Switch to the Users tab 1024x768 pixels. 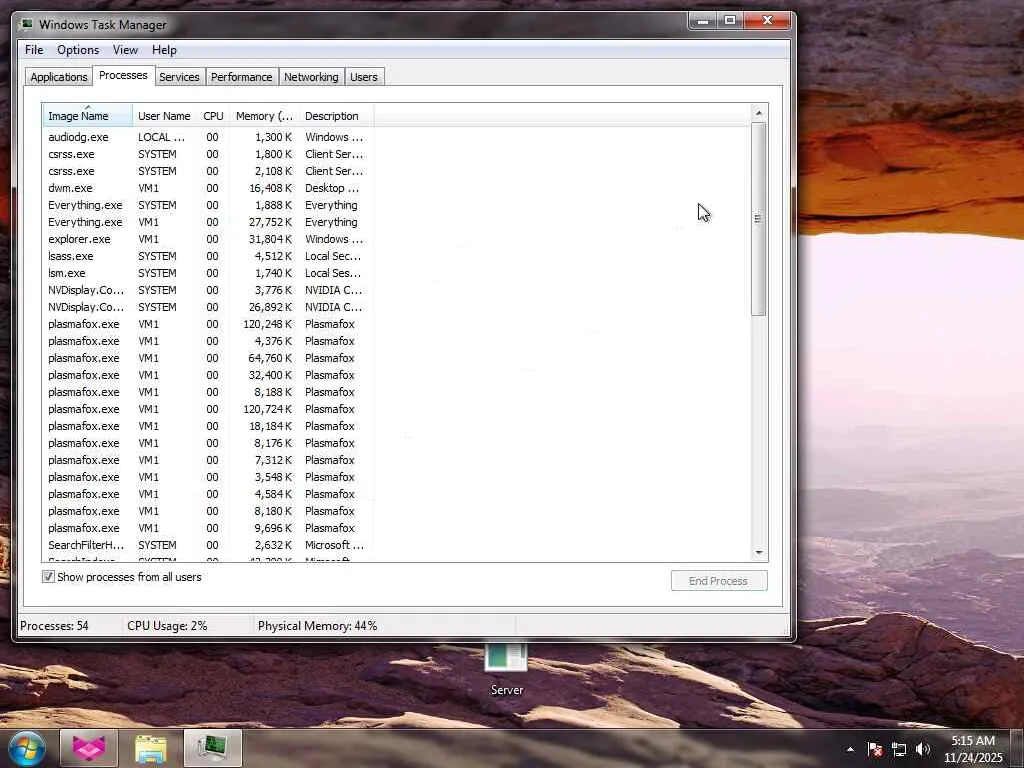(364, 77)
